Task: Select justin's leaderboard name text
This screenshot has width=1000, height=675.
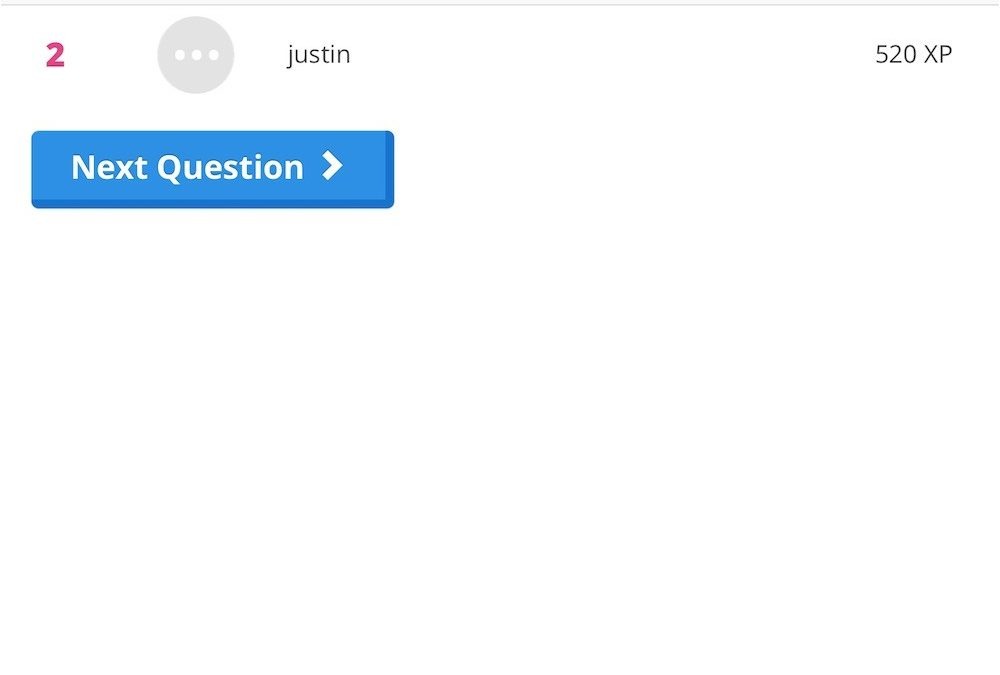Action: (319, 54)
